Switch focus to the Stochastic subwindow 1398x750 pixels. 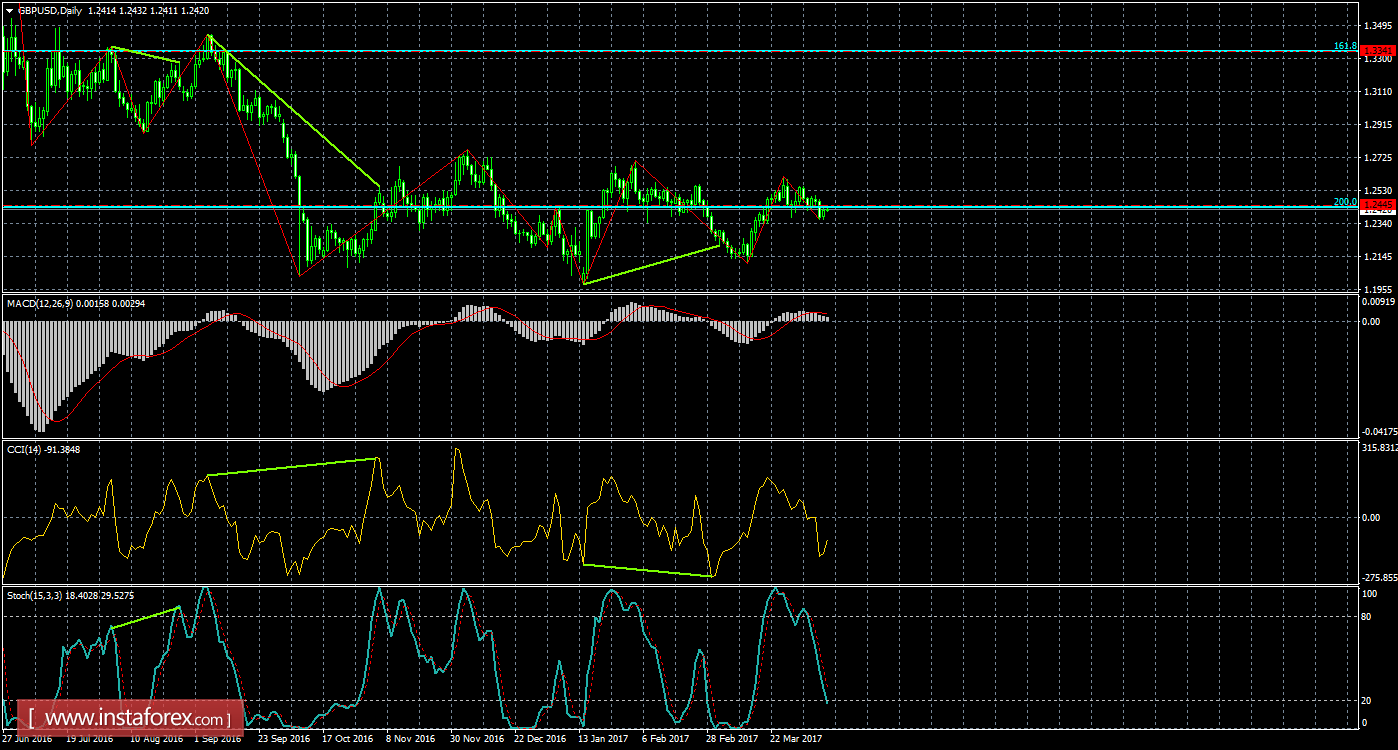[x=700, y=660]
